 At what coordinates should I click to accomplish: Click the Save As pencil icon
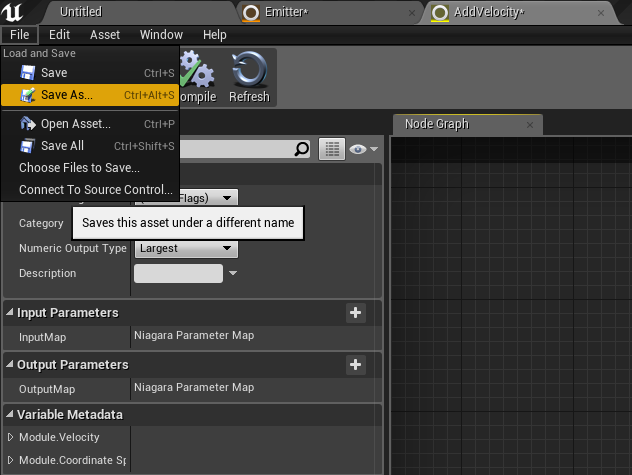click(28, 95)
